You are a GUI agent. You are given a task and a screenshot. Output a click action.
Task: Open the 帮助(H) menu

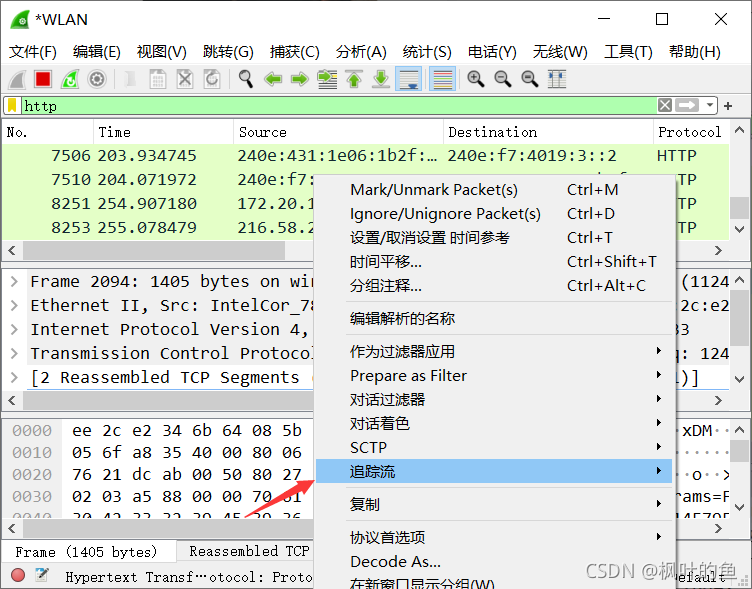(x=694, y=52)
